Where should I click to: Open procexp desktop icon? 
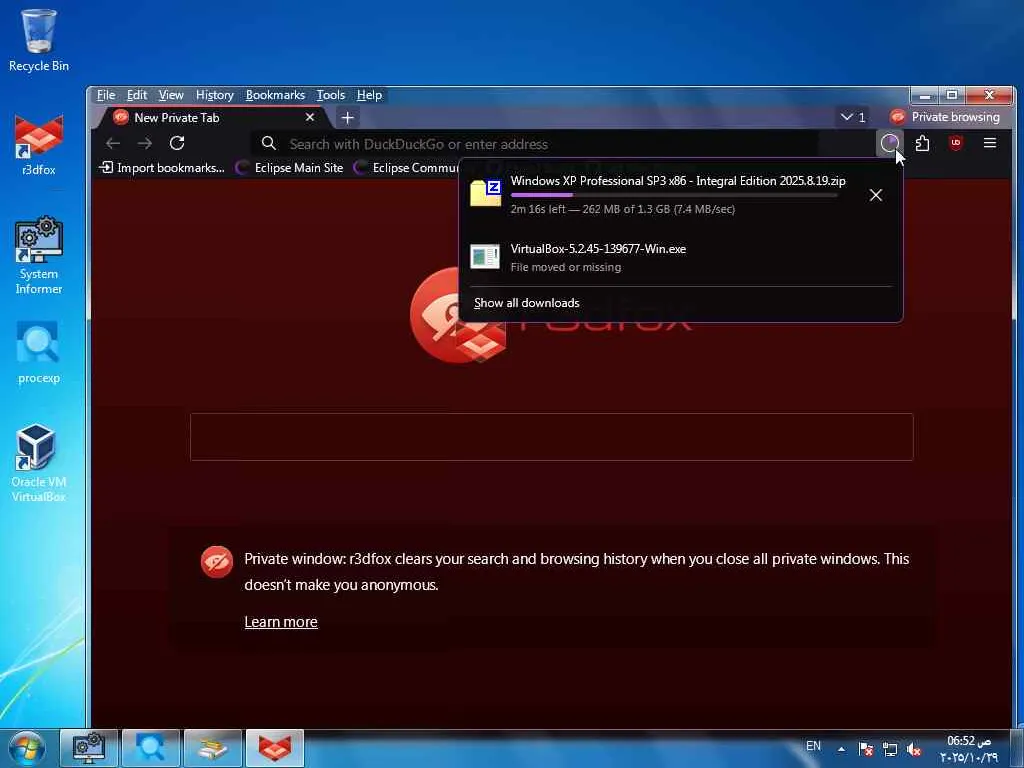click(x=39, y=353)
